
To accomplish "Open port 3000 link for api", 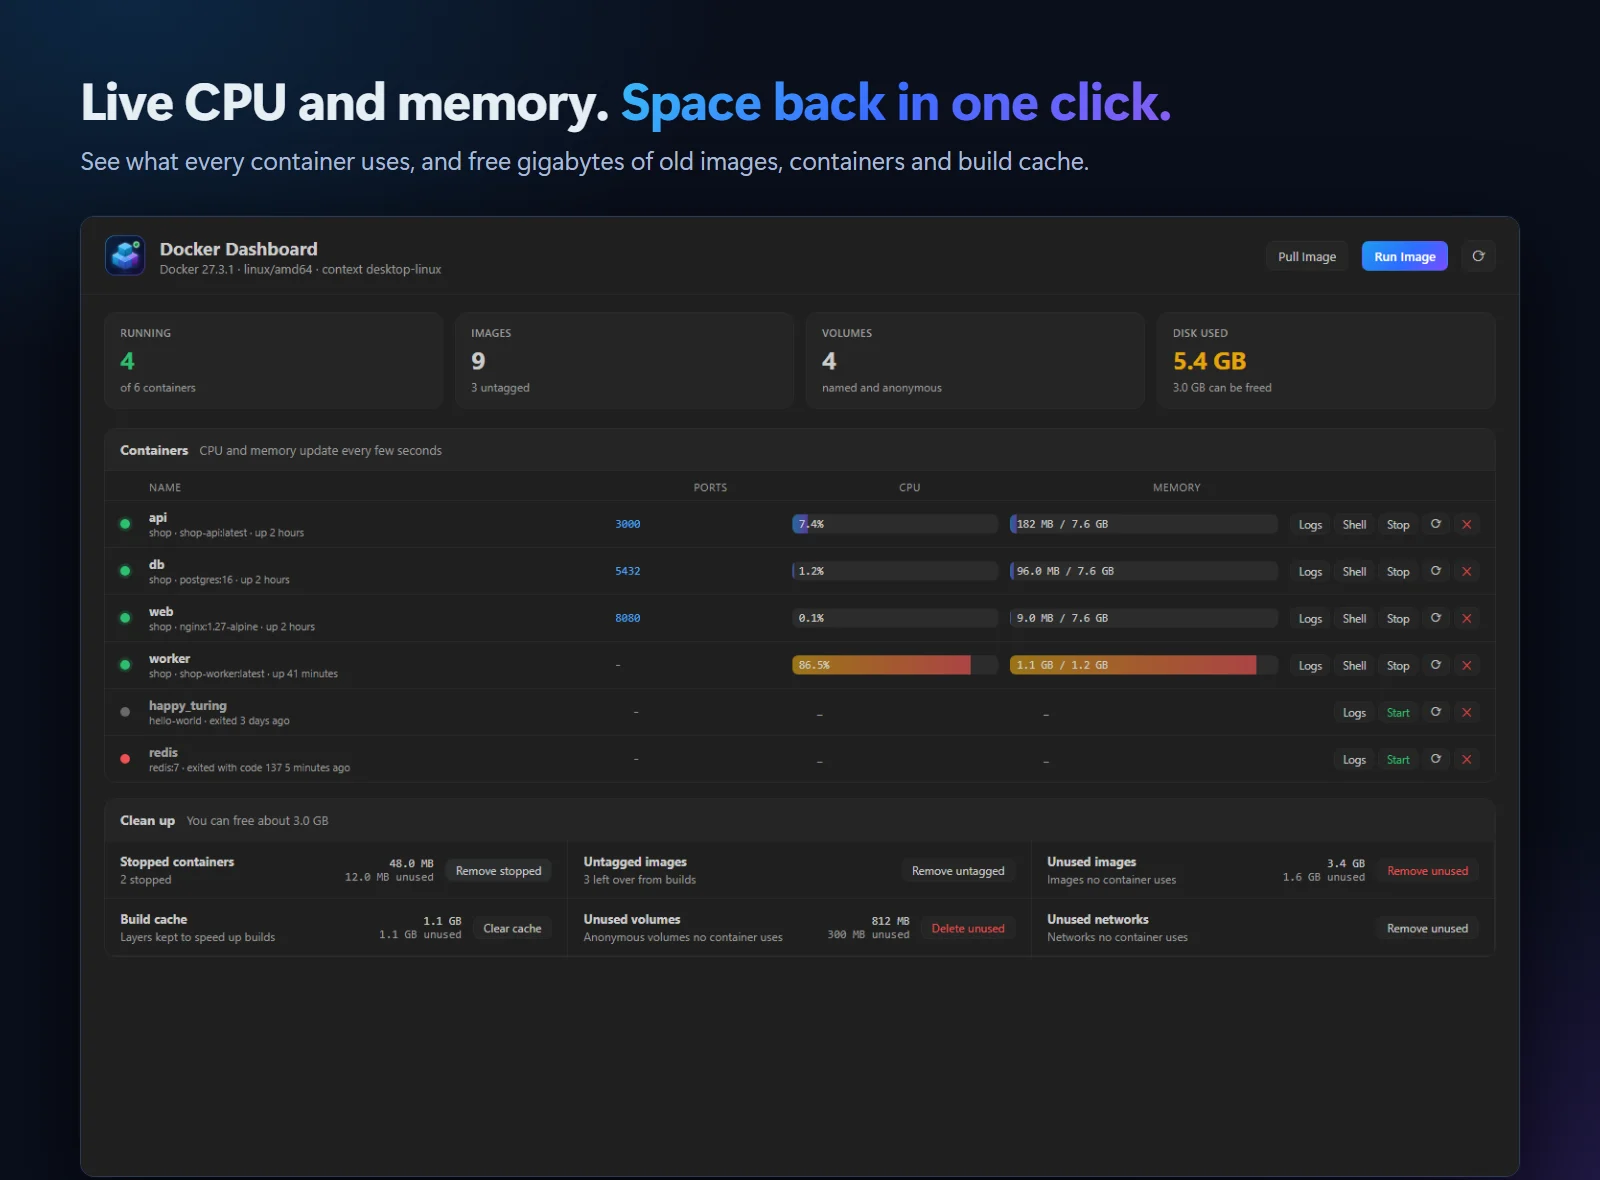I will [x=627, y=524].
